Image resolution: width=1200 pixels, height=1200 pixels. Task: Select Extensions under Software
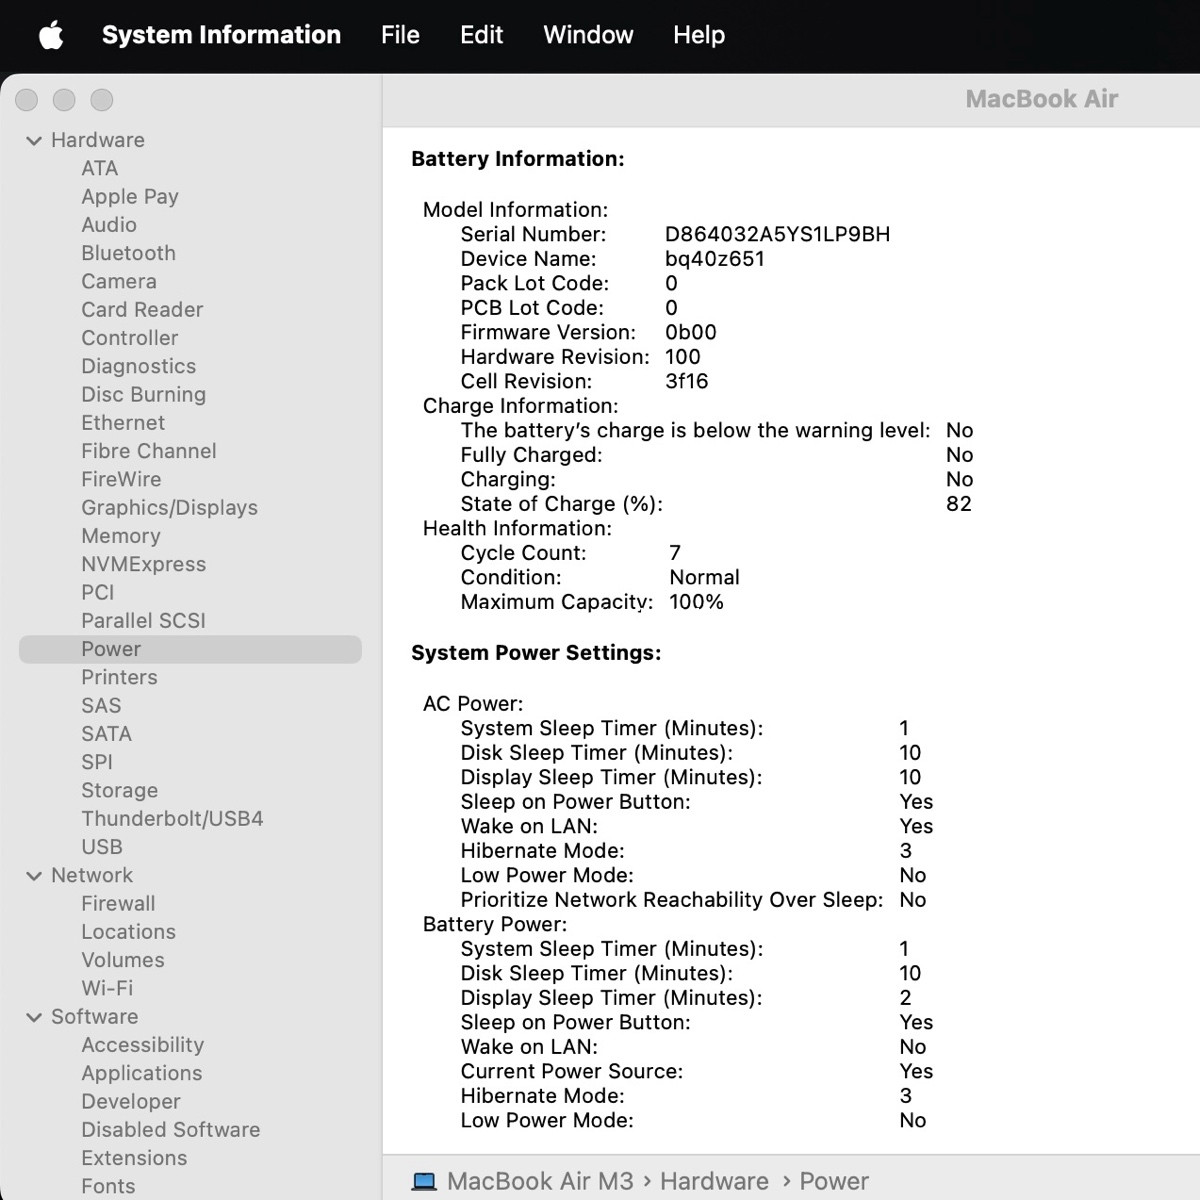click(x=134, y=1158)
